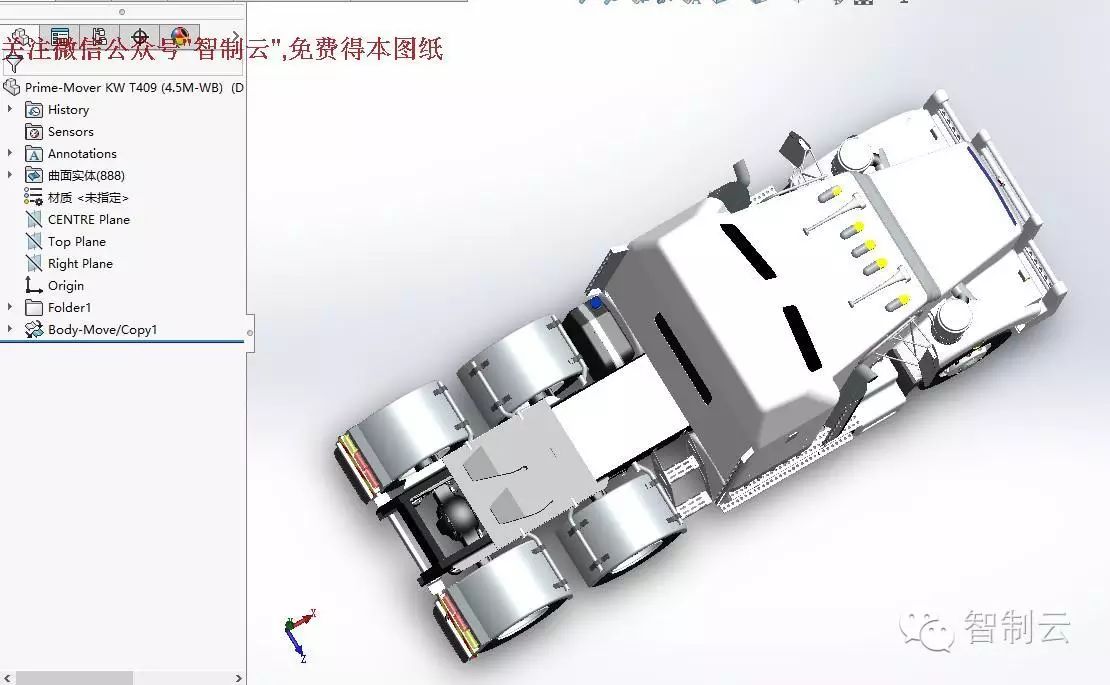Click the Annotations icon
Viewport: 1110px width, 685px height.
tap(33, 154)
